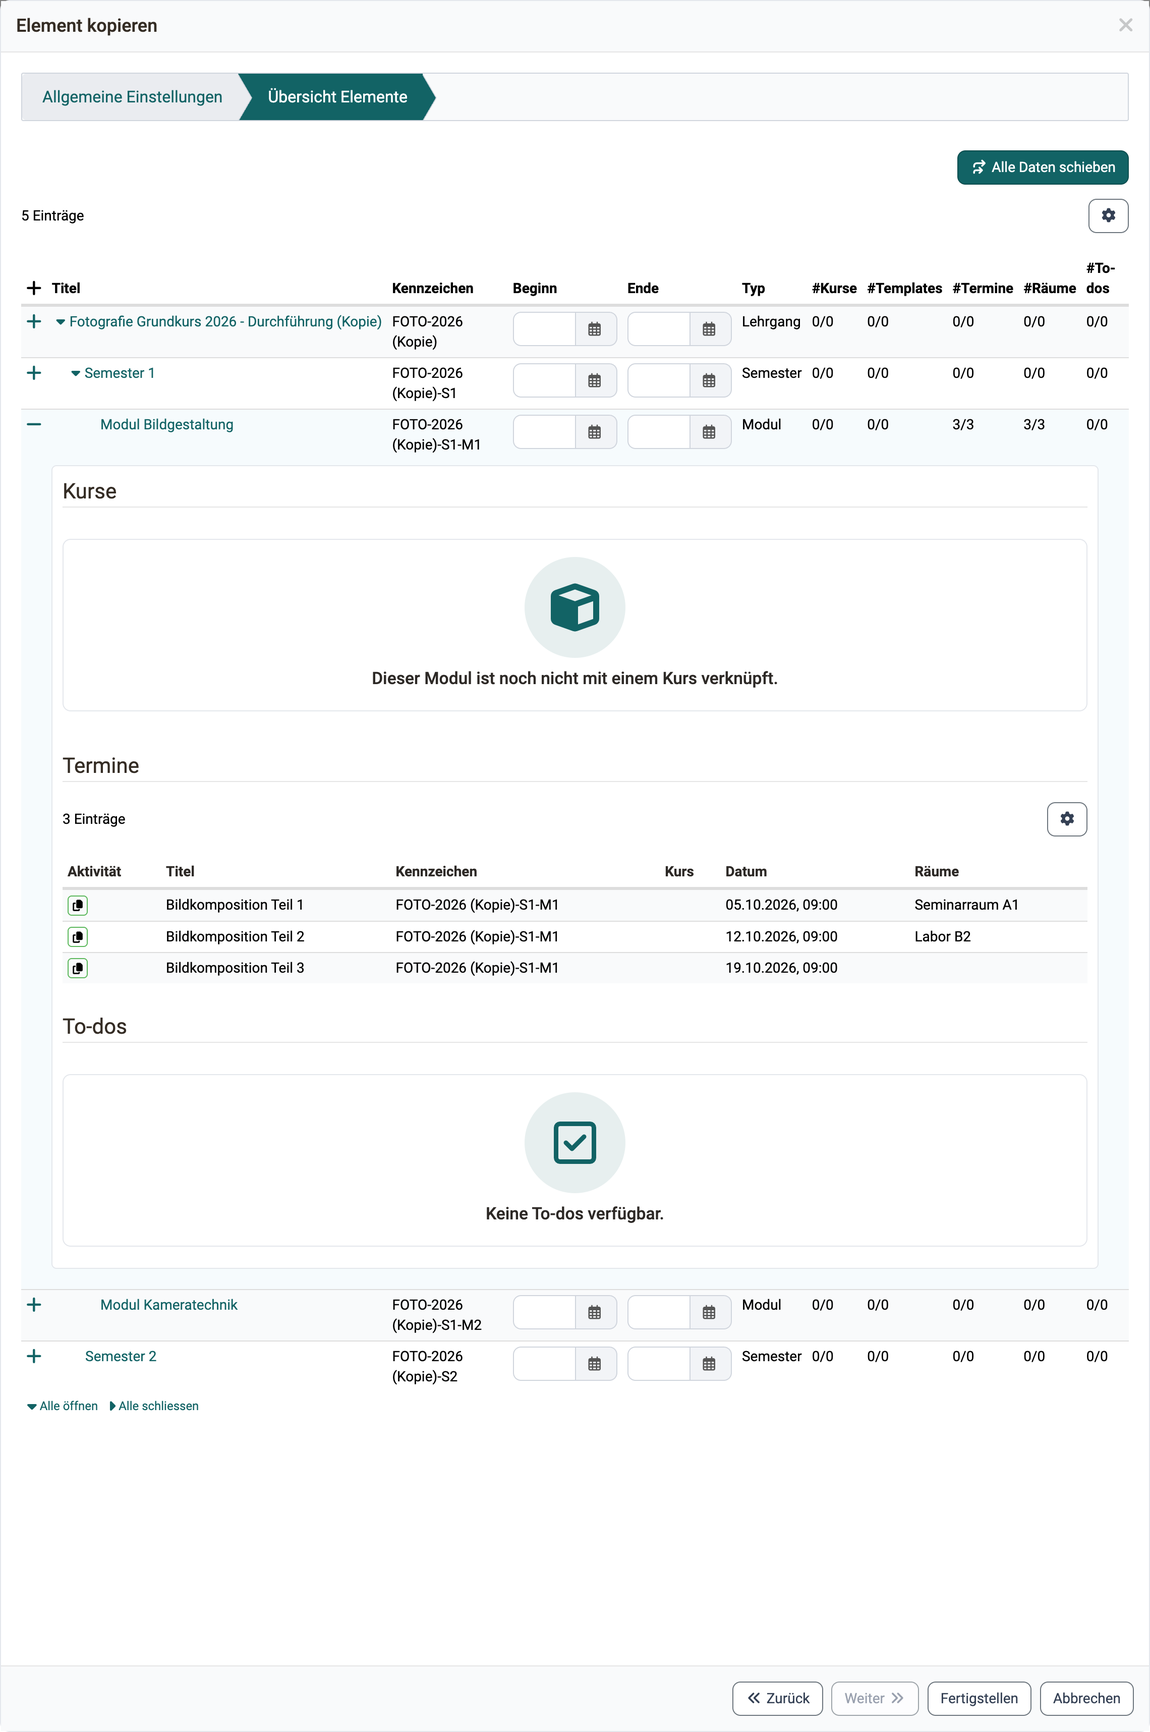This screenshot has height=1732, width=1150.
Task: Click copy activity icon for Bildkomposition Teil 2
Action: coord(78,937)
